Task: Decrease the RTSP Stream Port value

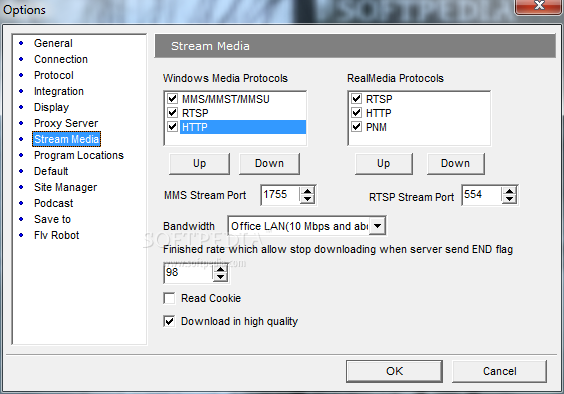Action: [509, 199]
